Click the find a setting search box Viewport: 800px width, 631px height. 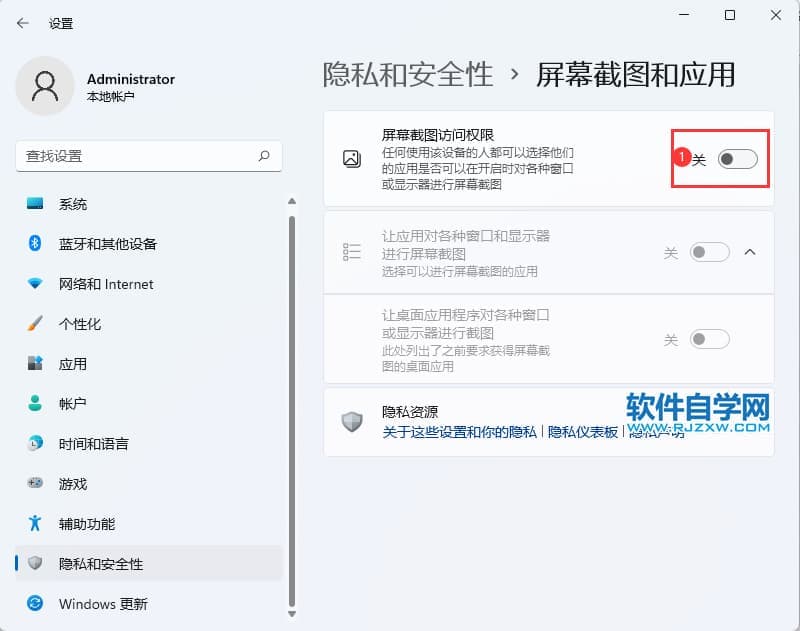pyautogui.click(x=135, y=156)
